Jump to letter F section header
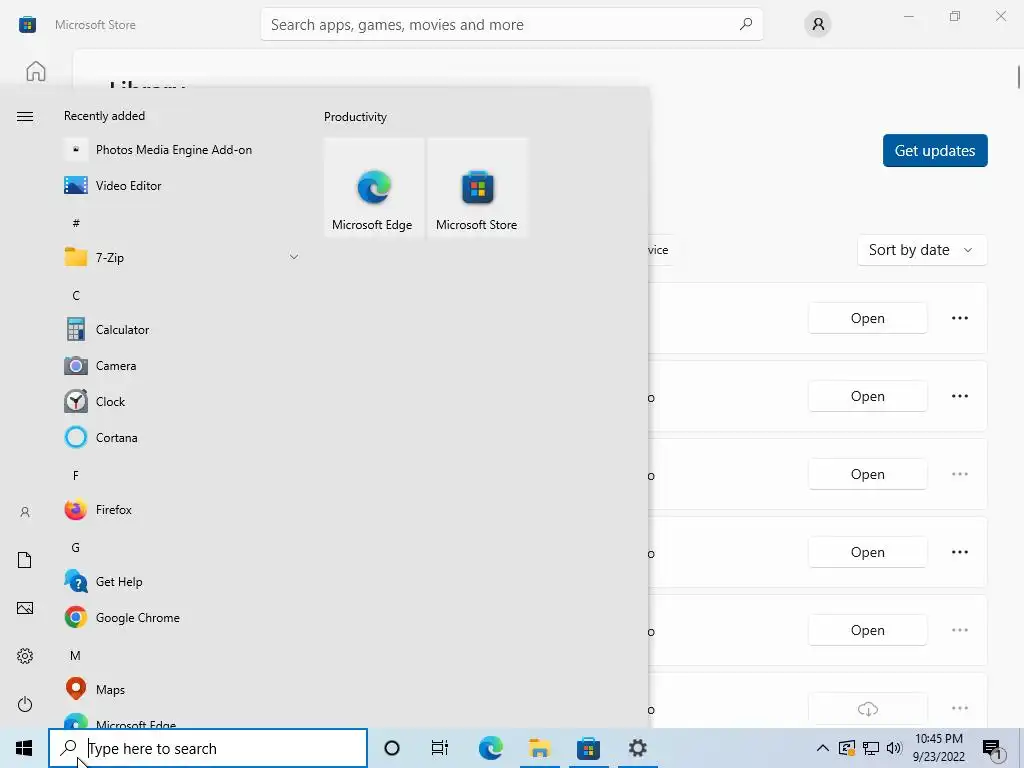 click(x=76, y=475)
